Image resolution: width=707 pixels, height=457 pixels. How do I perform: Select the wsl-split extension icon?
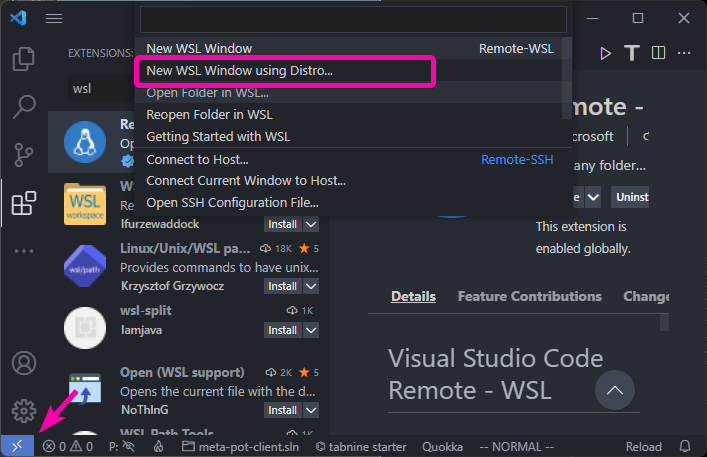pos(85,328)
